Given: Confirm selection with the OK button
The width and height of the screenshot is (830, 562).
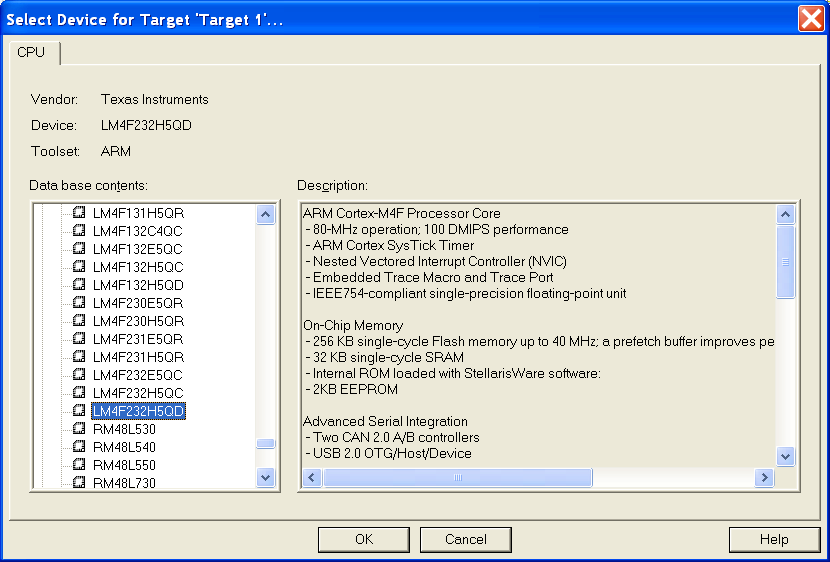Looking at the screenshot, I should [x=364, y=539].
